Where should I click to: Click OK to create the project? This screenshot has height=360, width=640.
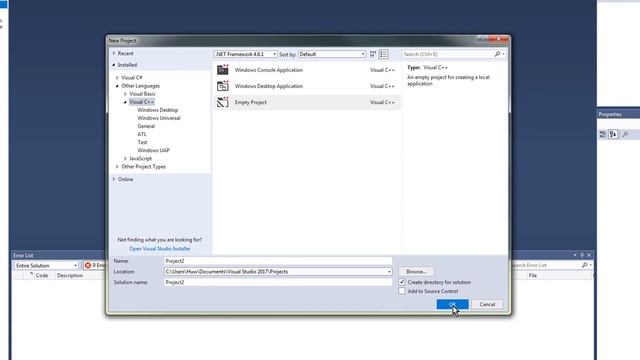[452, 304]
